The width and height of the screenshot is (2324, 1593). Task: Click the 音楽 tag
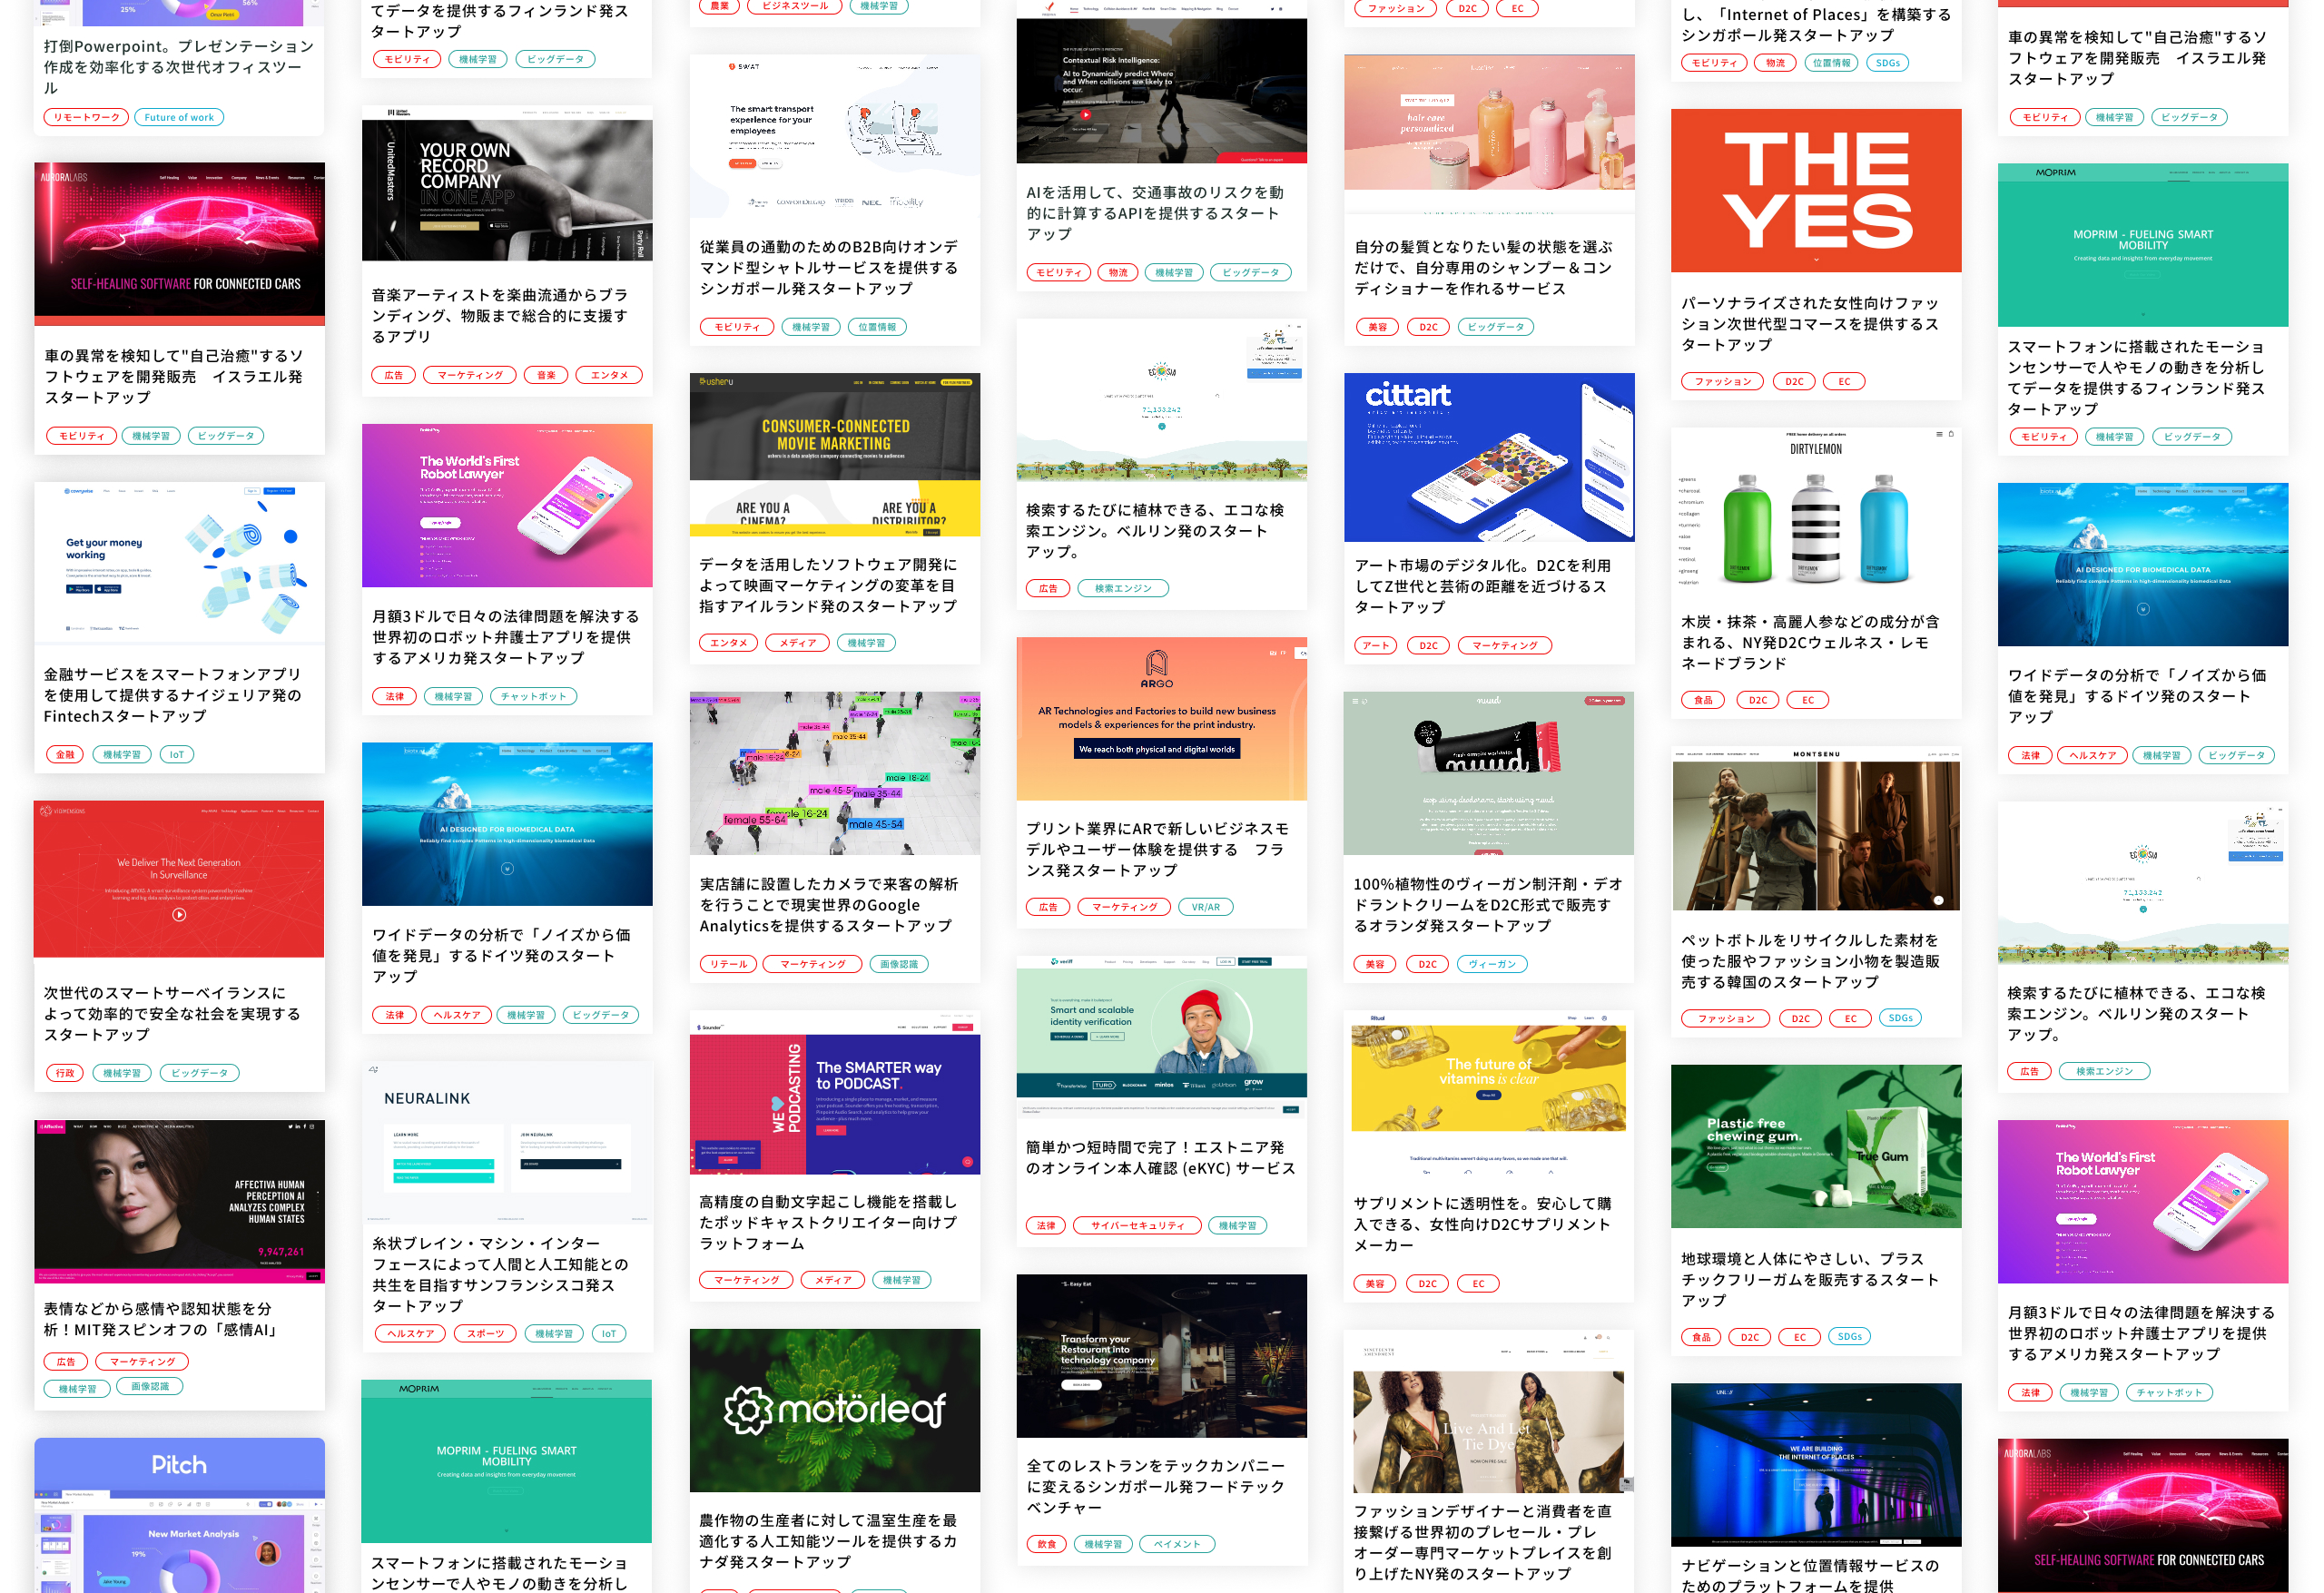[x=546, y=375]
